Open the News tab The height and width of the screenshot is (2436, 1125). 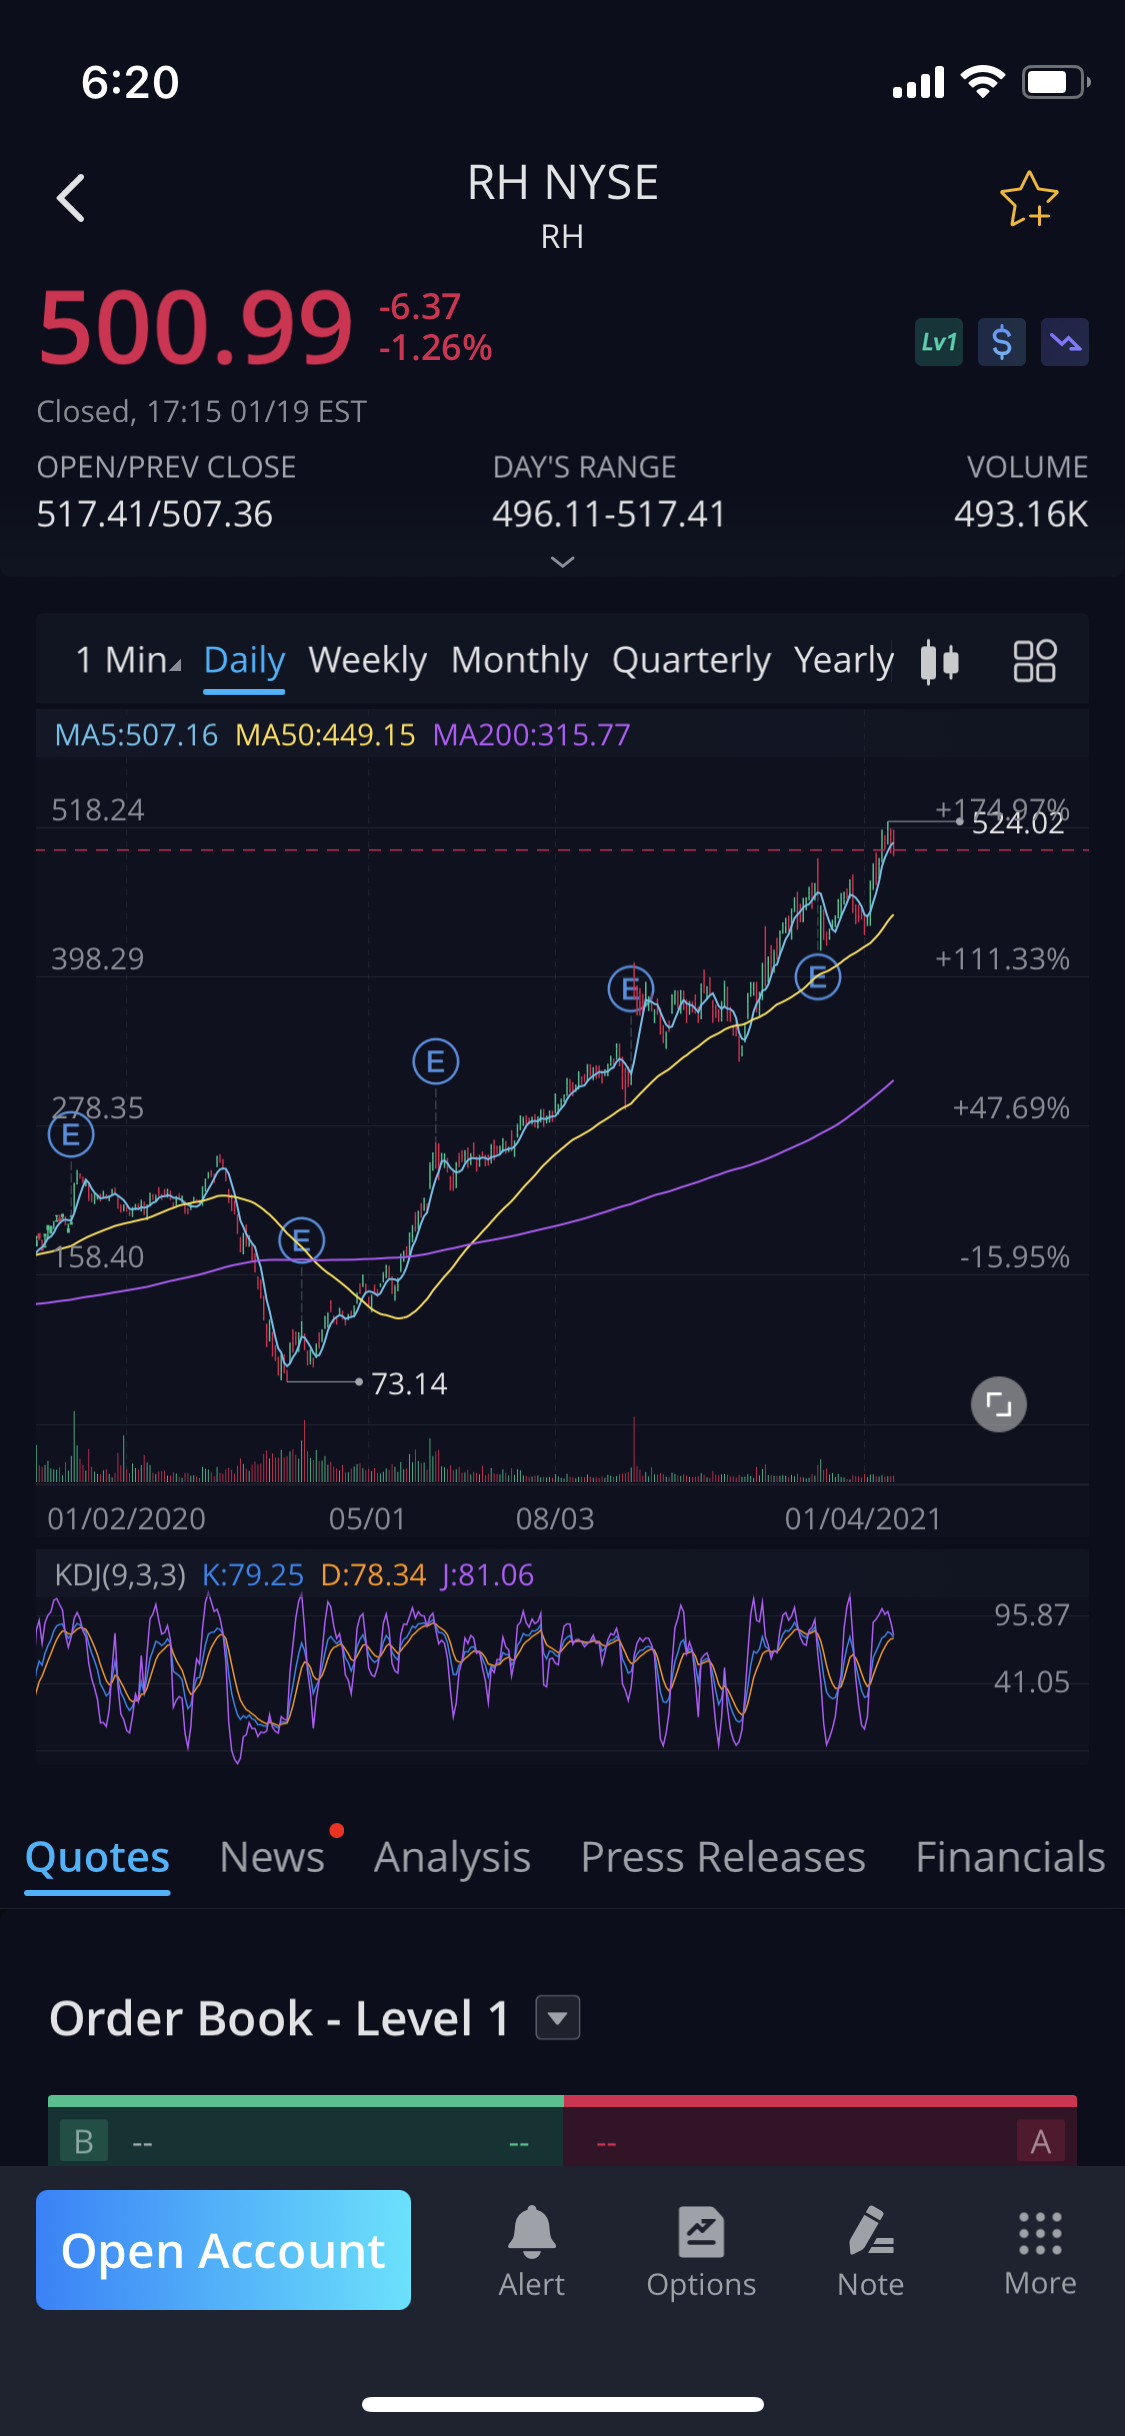point(272,1857)
